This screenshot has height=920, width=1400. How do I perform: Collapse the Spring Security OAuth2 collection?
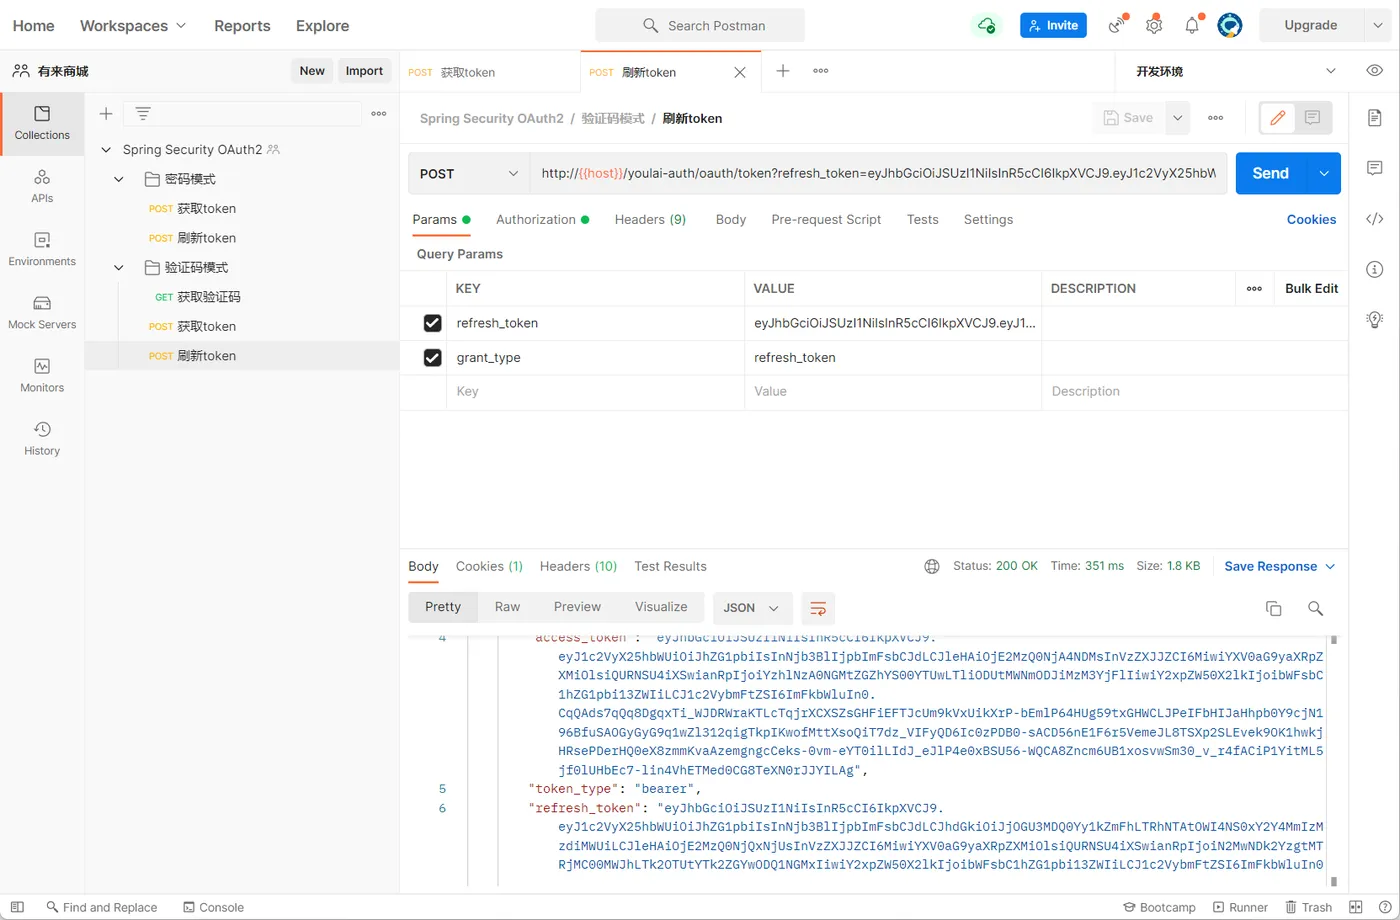(105, 150)
